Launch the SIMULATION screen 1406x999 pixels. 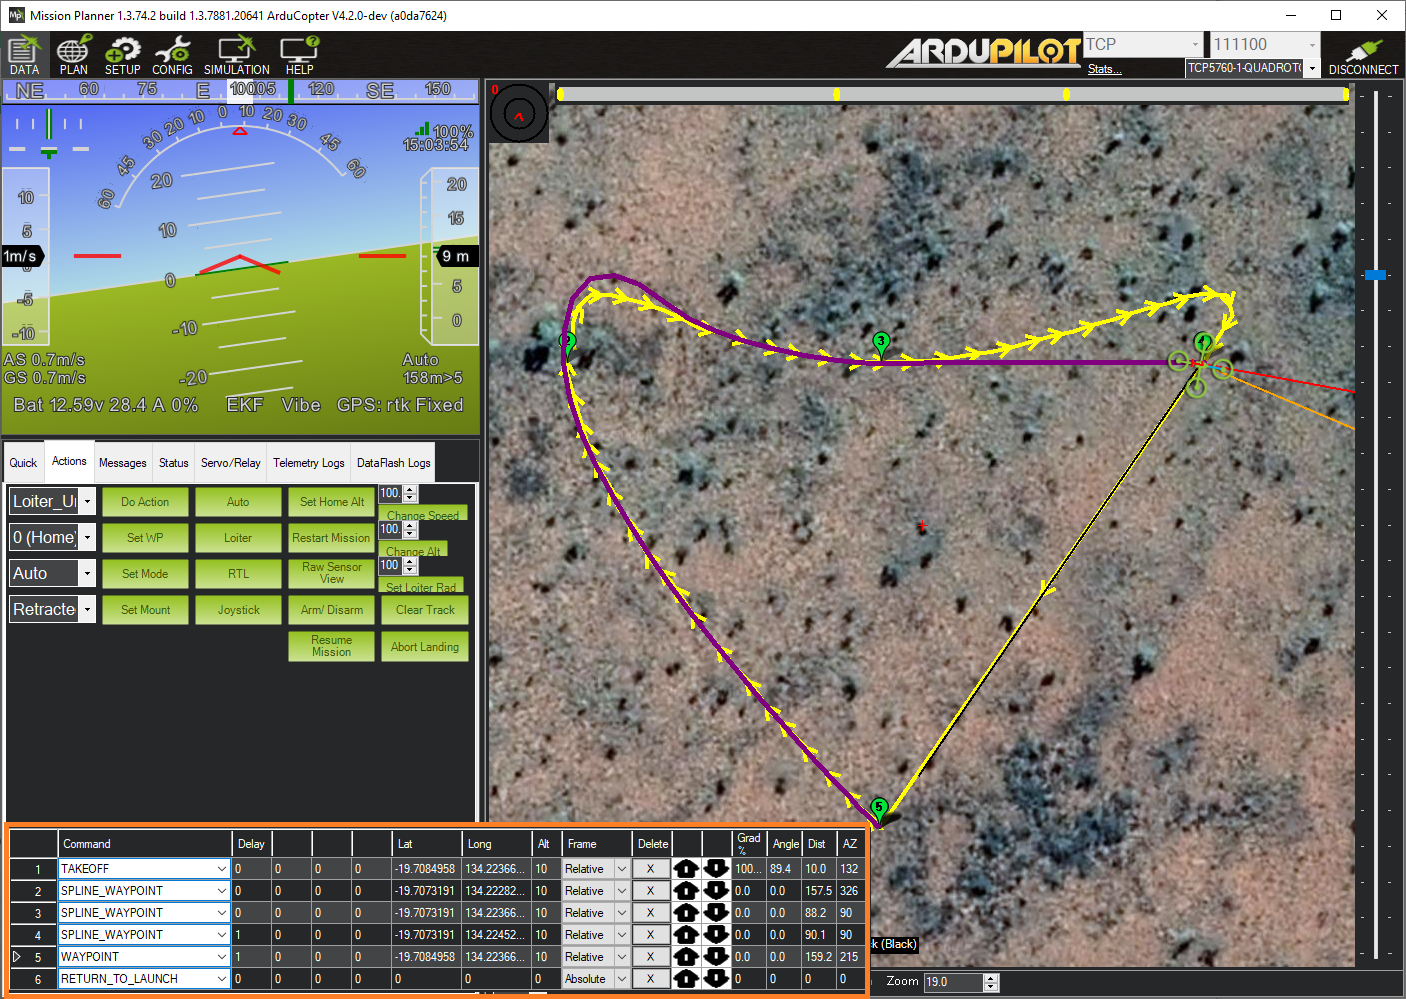[236, 55]
